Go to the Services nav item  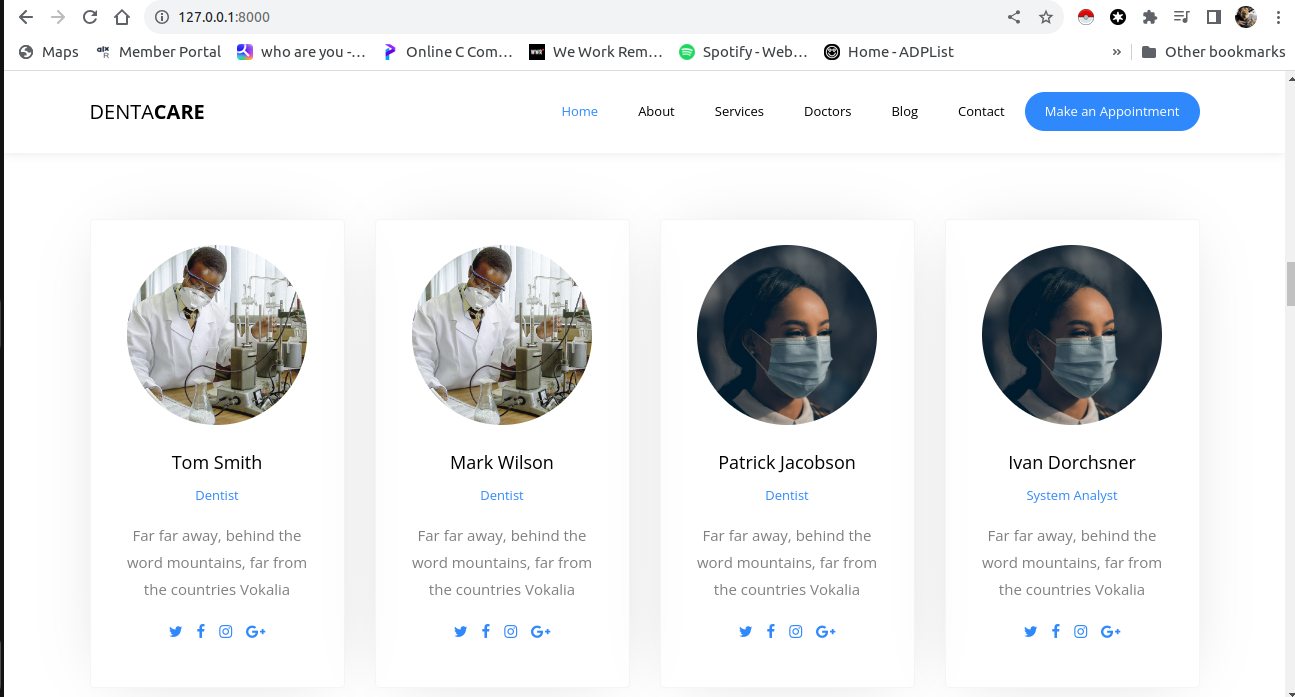739,112
